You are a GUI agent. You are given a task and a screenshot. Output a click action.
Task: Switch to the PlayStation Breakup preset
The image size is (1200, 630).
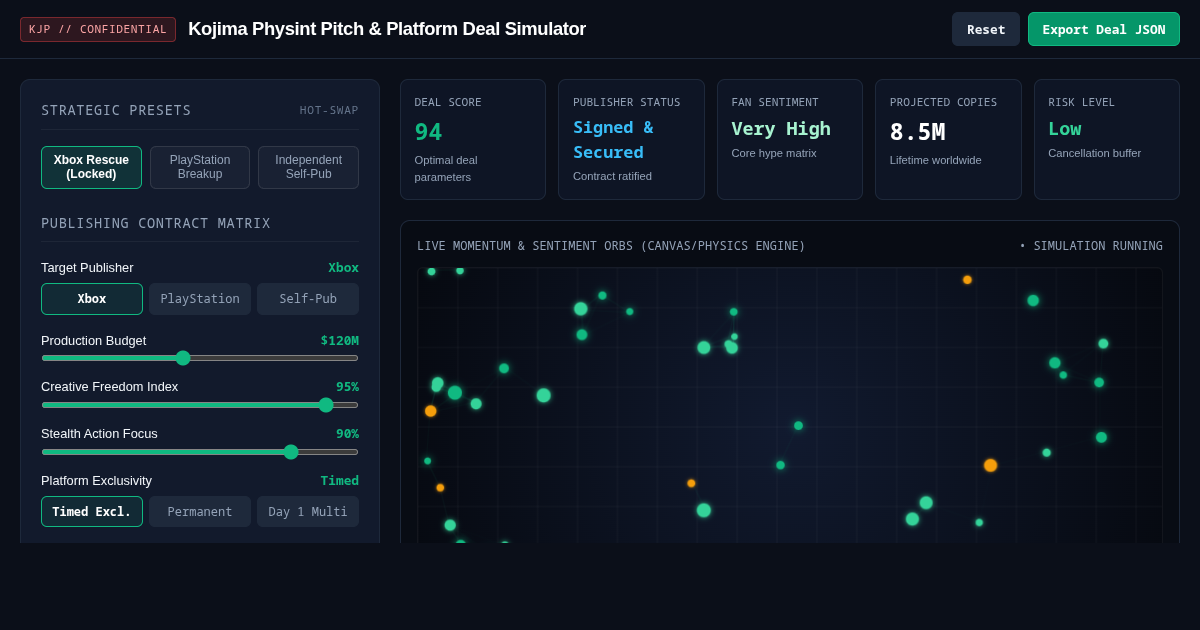(x=200, y=167)
